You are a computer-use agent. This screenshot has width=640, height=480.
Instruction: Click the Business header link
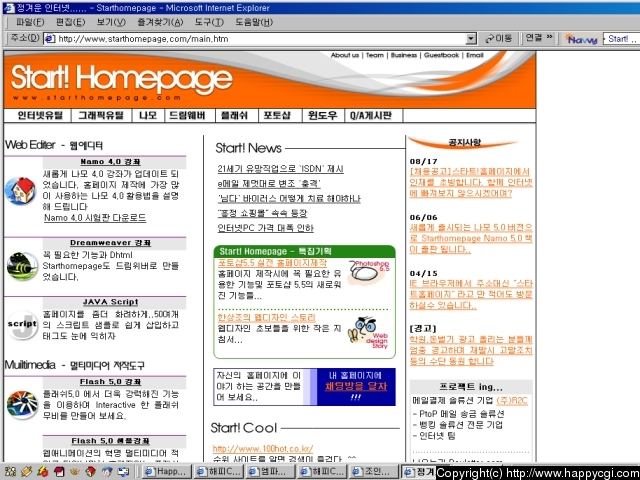point(404,55)
